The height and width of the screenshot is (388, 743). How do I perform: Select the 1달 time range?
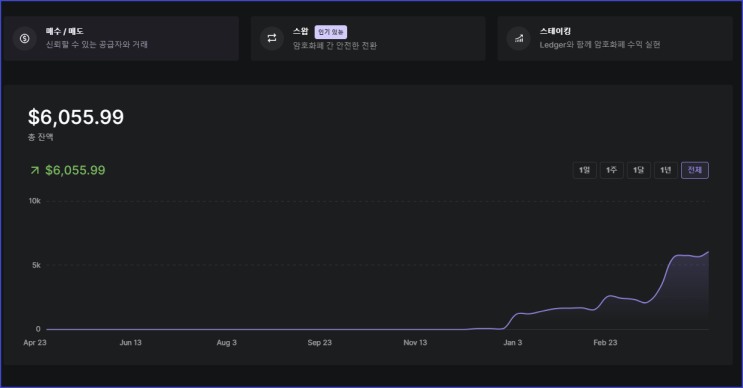639,170
